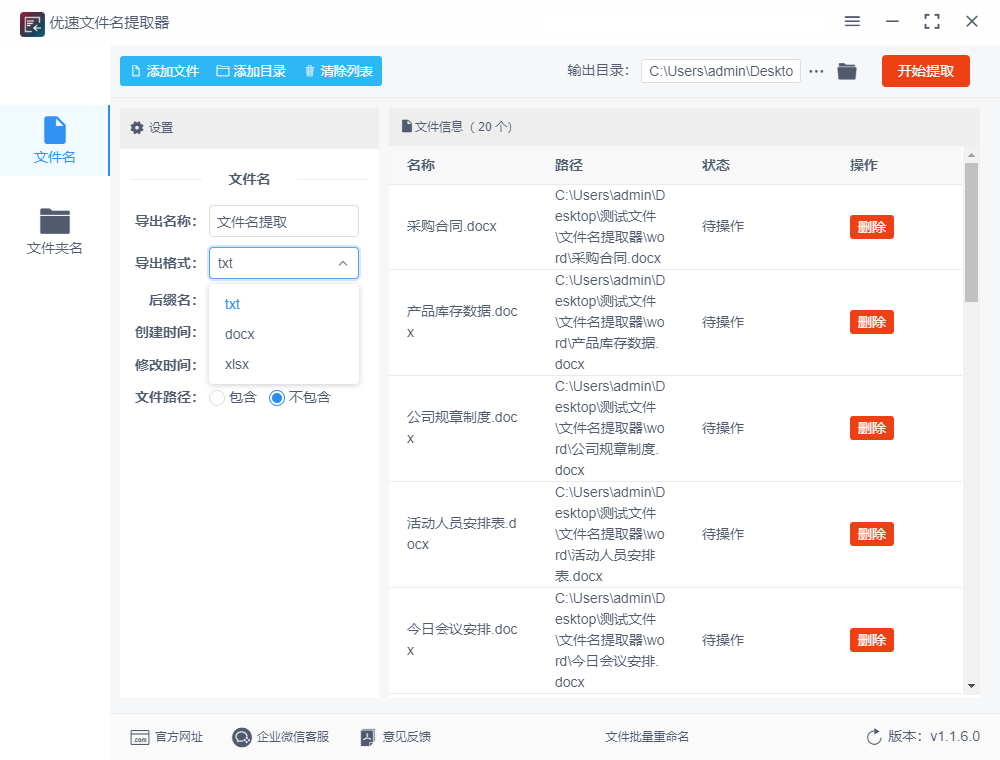Click the version refresh icon

(874, 737)
